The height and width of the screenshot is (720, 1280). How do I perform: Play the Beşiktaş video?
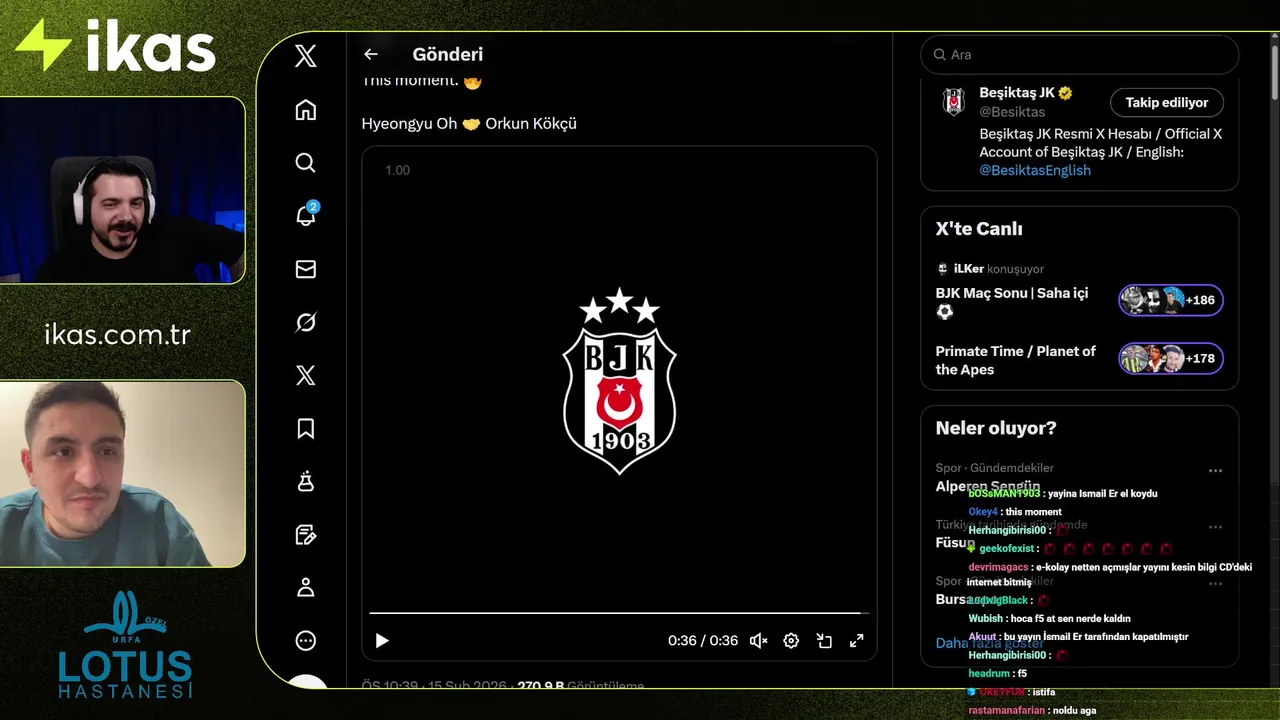point(382,641)
